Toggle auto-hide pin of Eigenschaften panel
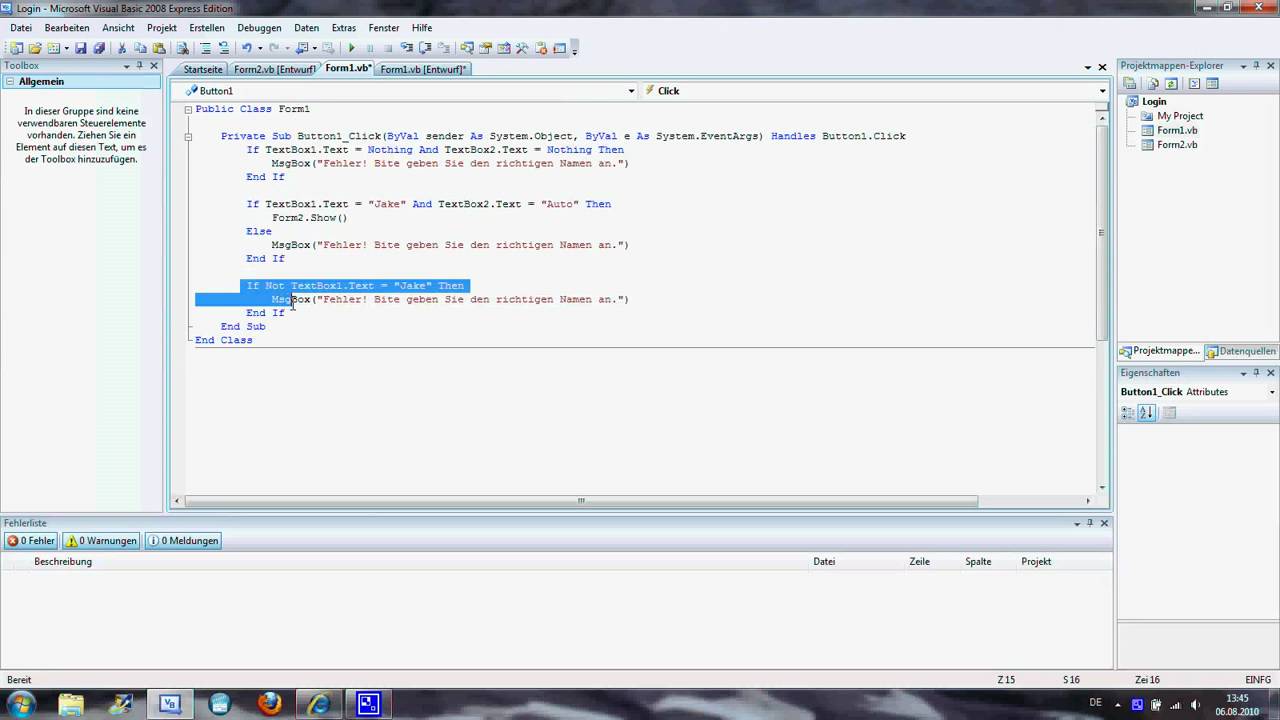Viewport: 1280px width, 720px height. coord(1257,373)
